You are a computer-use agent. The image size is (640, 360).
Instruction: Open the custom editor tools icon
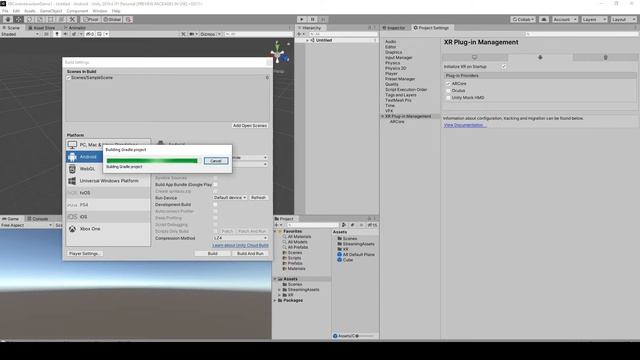coord(72,19)
